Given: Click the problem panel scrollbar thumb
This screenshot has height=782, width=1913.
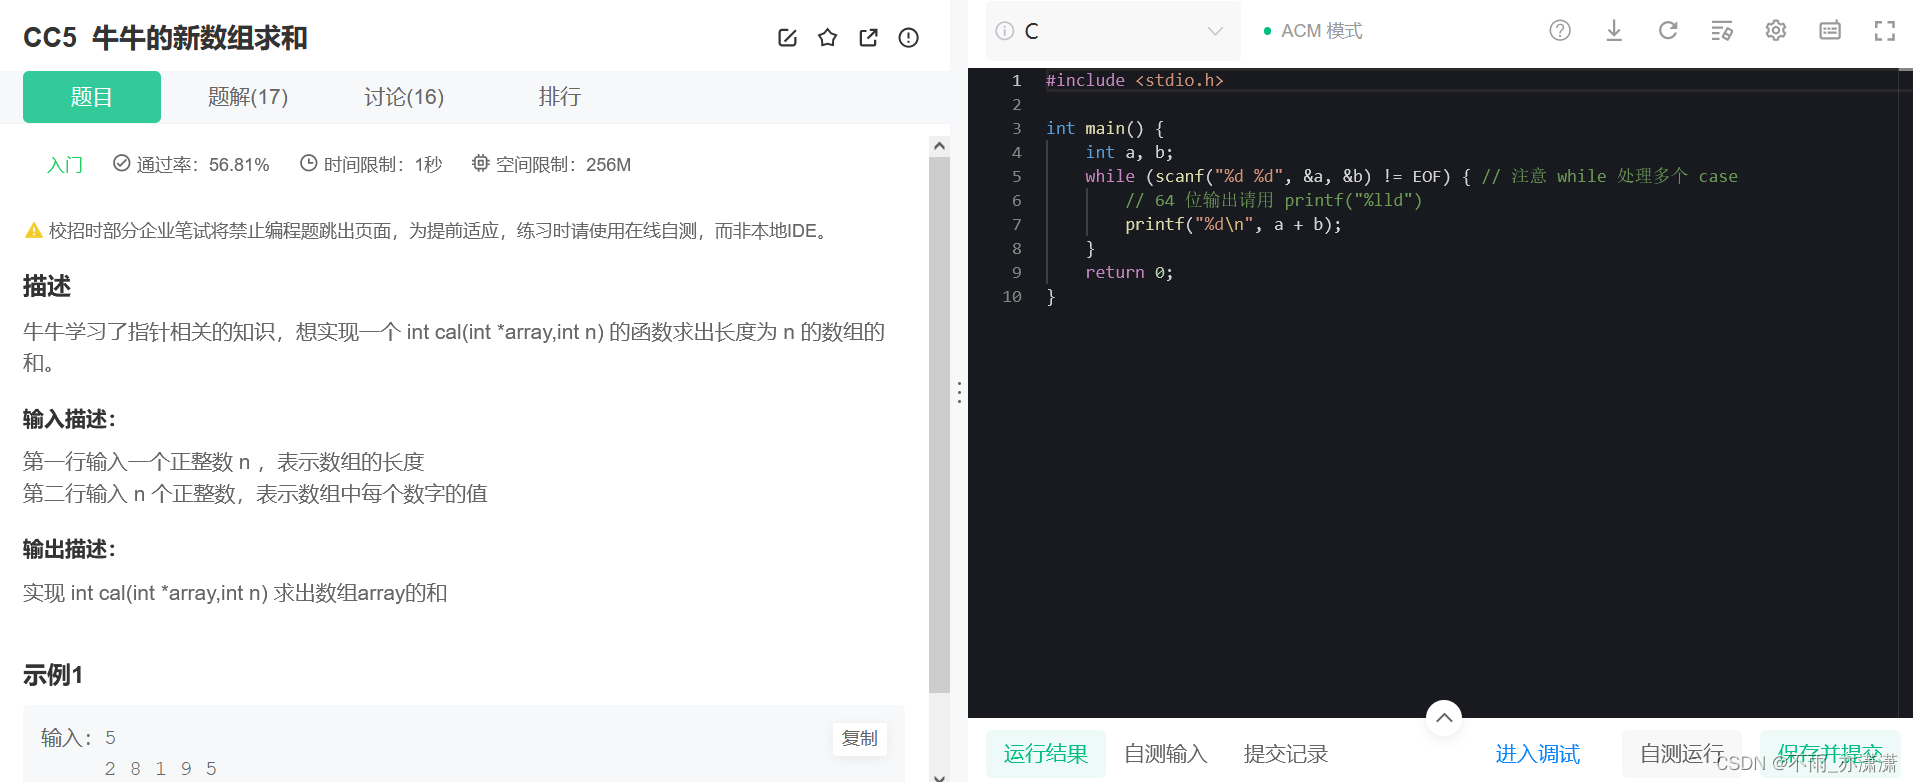Looking at the screenshot, I should click(x=939, y=425).
